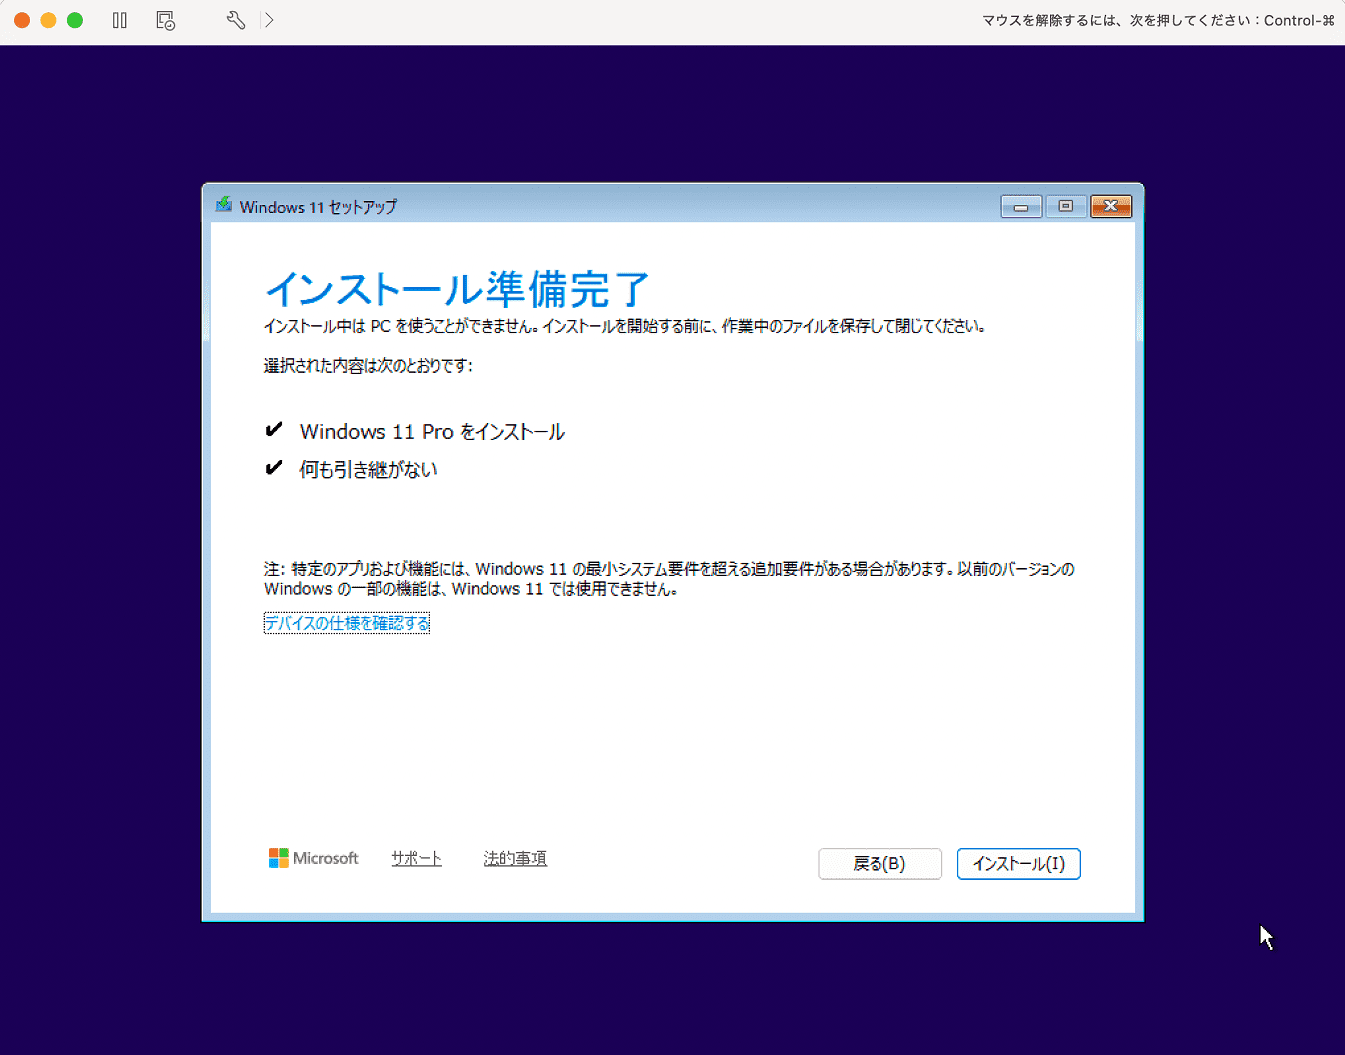The width and height of the screenshot is (1345, 1055).
Task: Open virtual machine settings wrench icon
Action: 236,20
